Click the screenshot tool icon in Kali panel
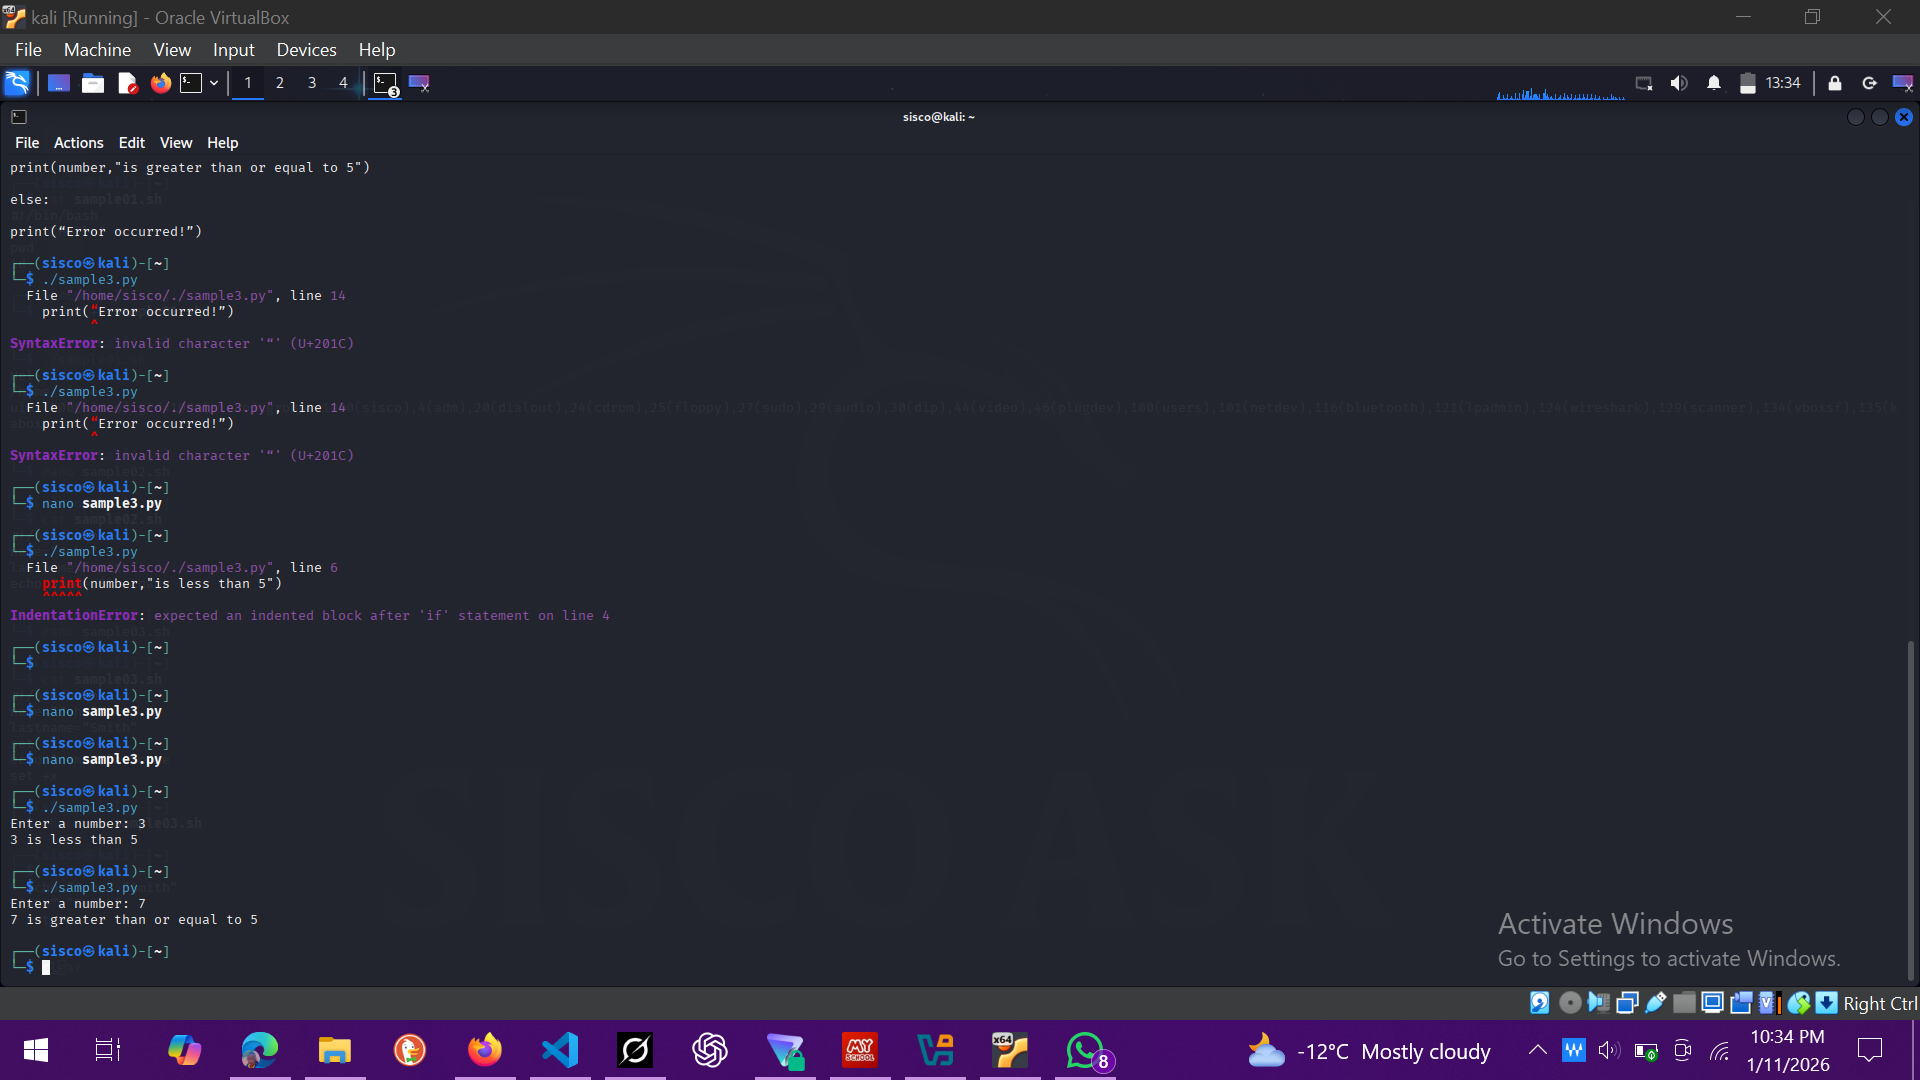 (x=419, y=83)
